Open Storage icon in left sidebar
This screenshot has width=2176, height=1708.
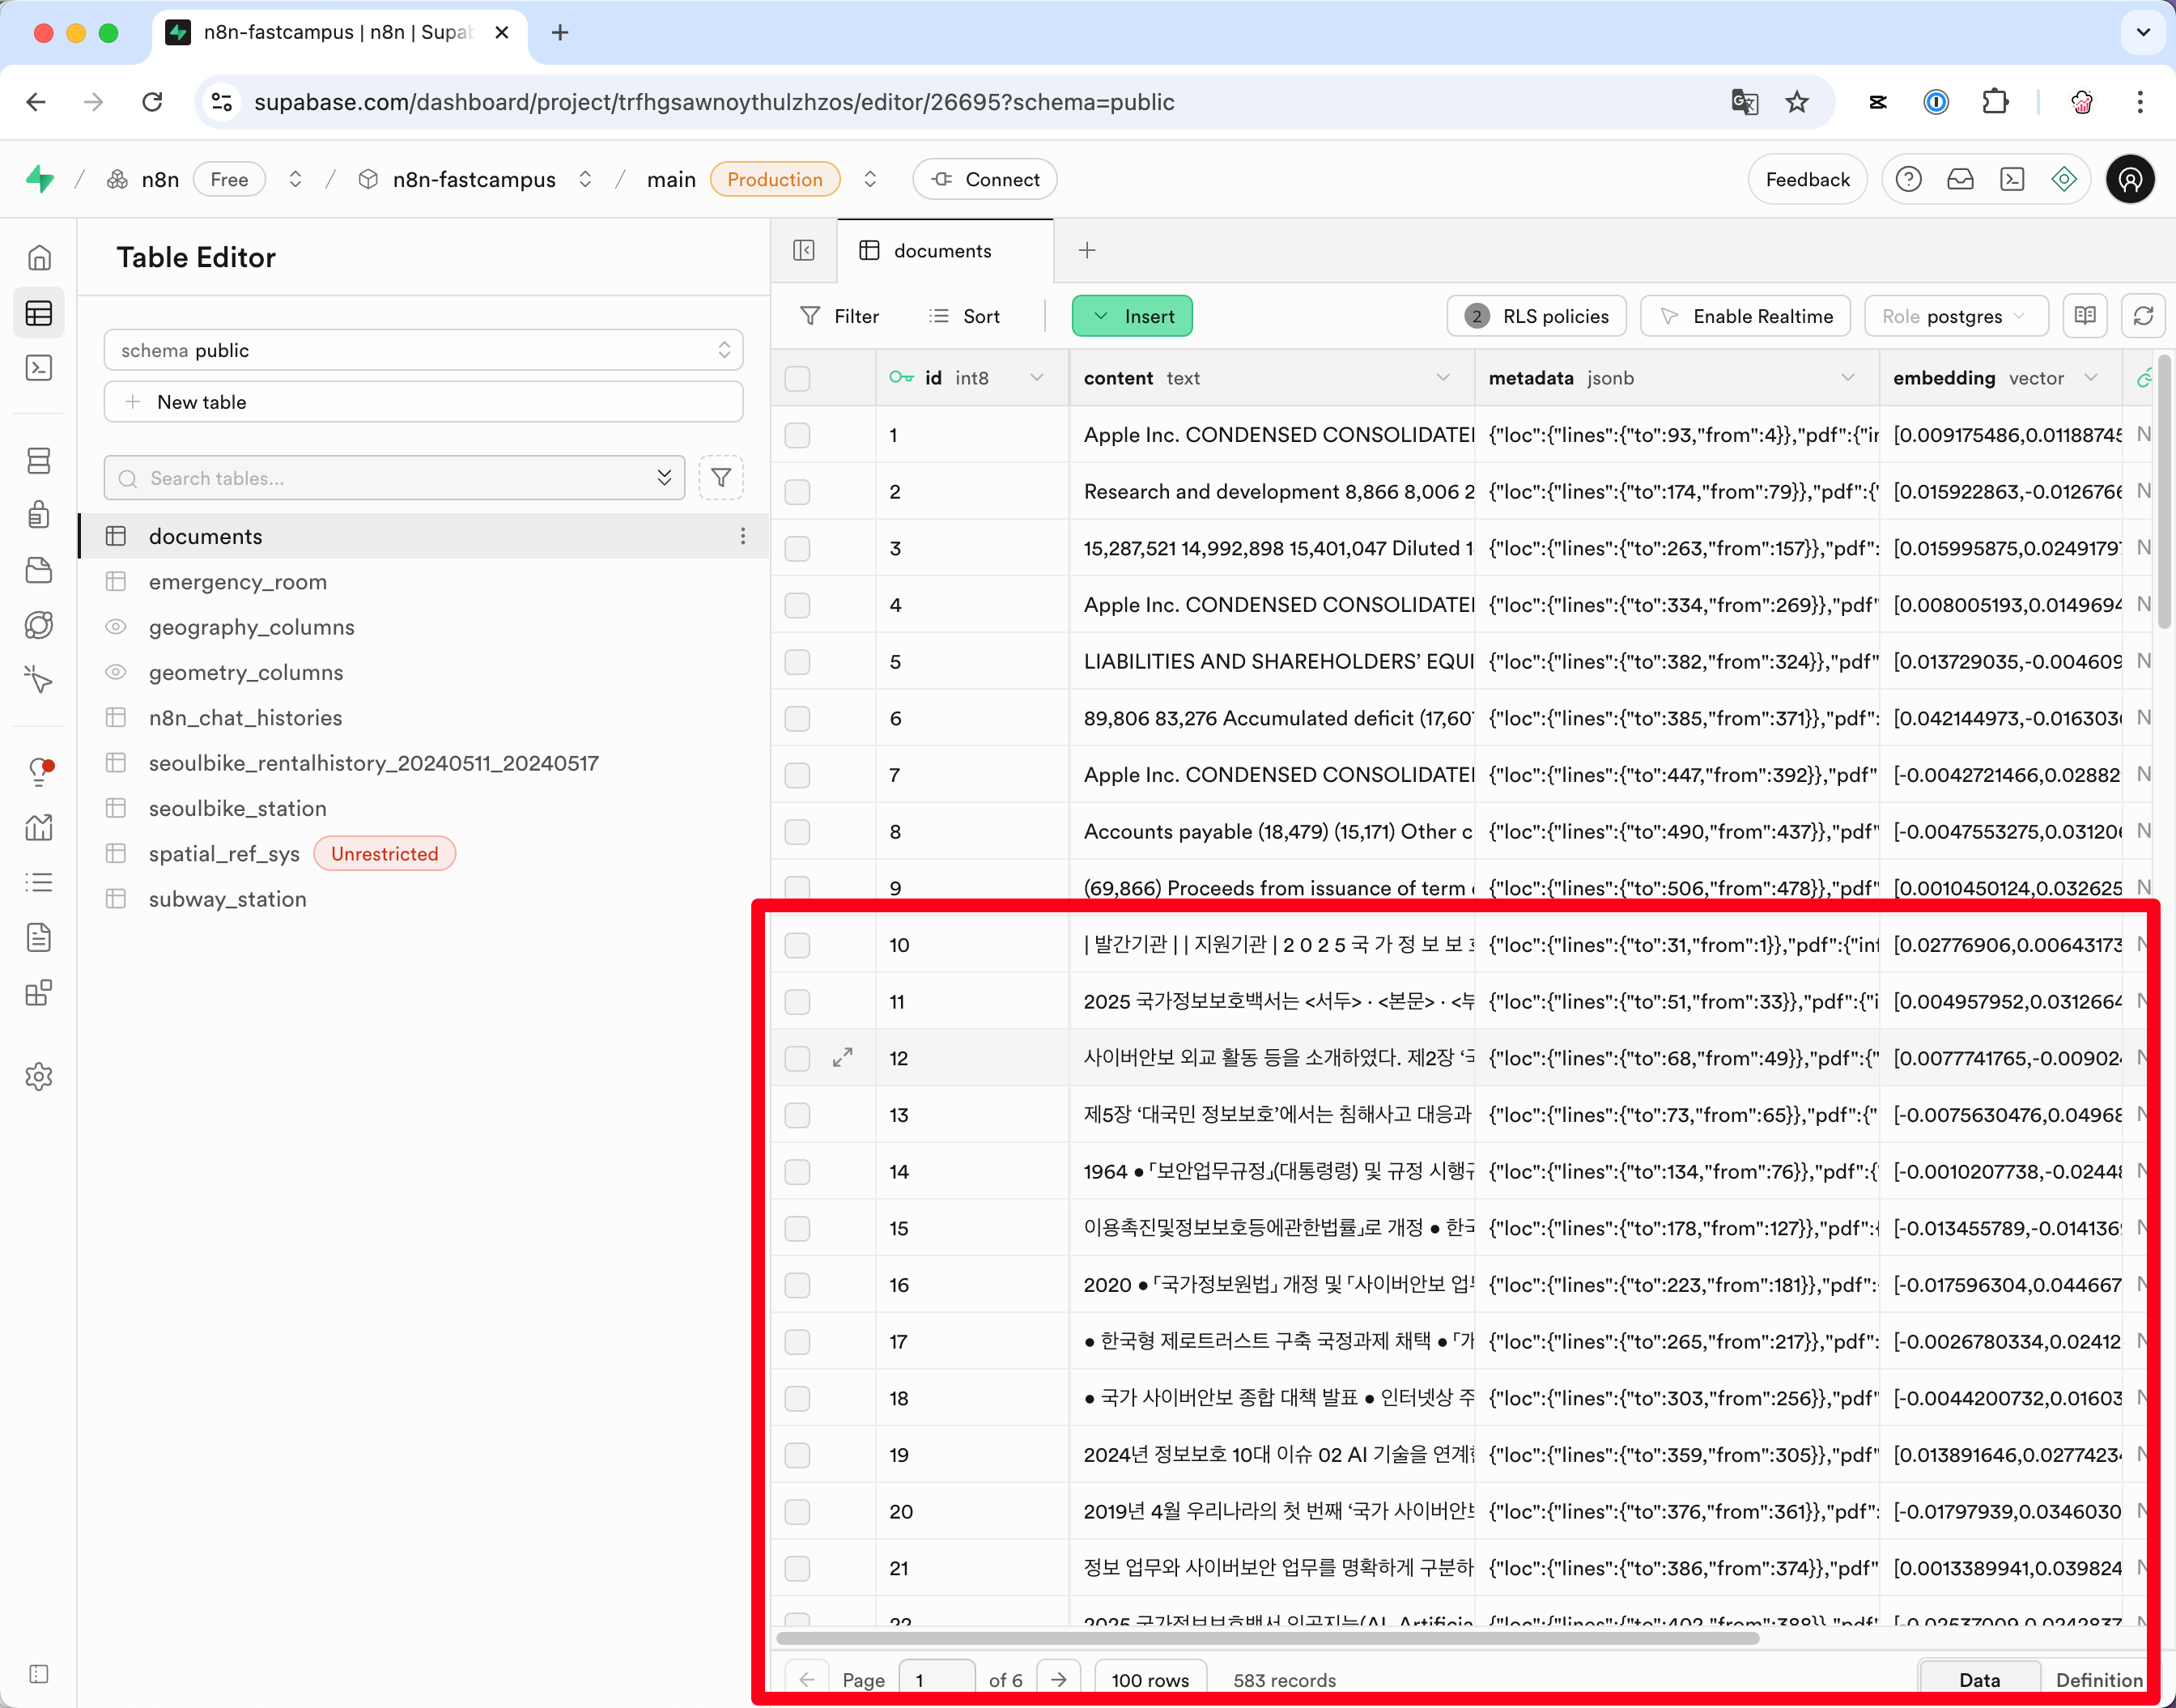point(39,570)
